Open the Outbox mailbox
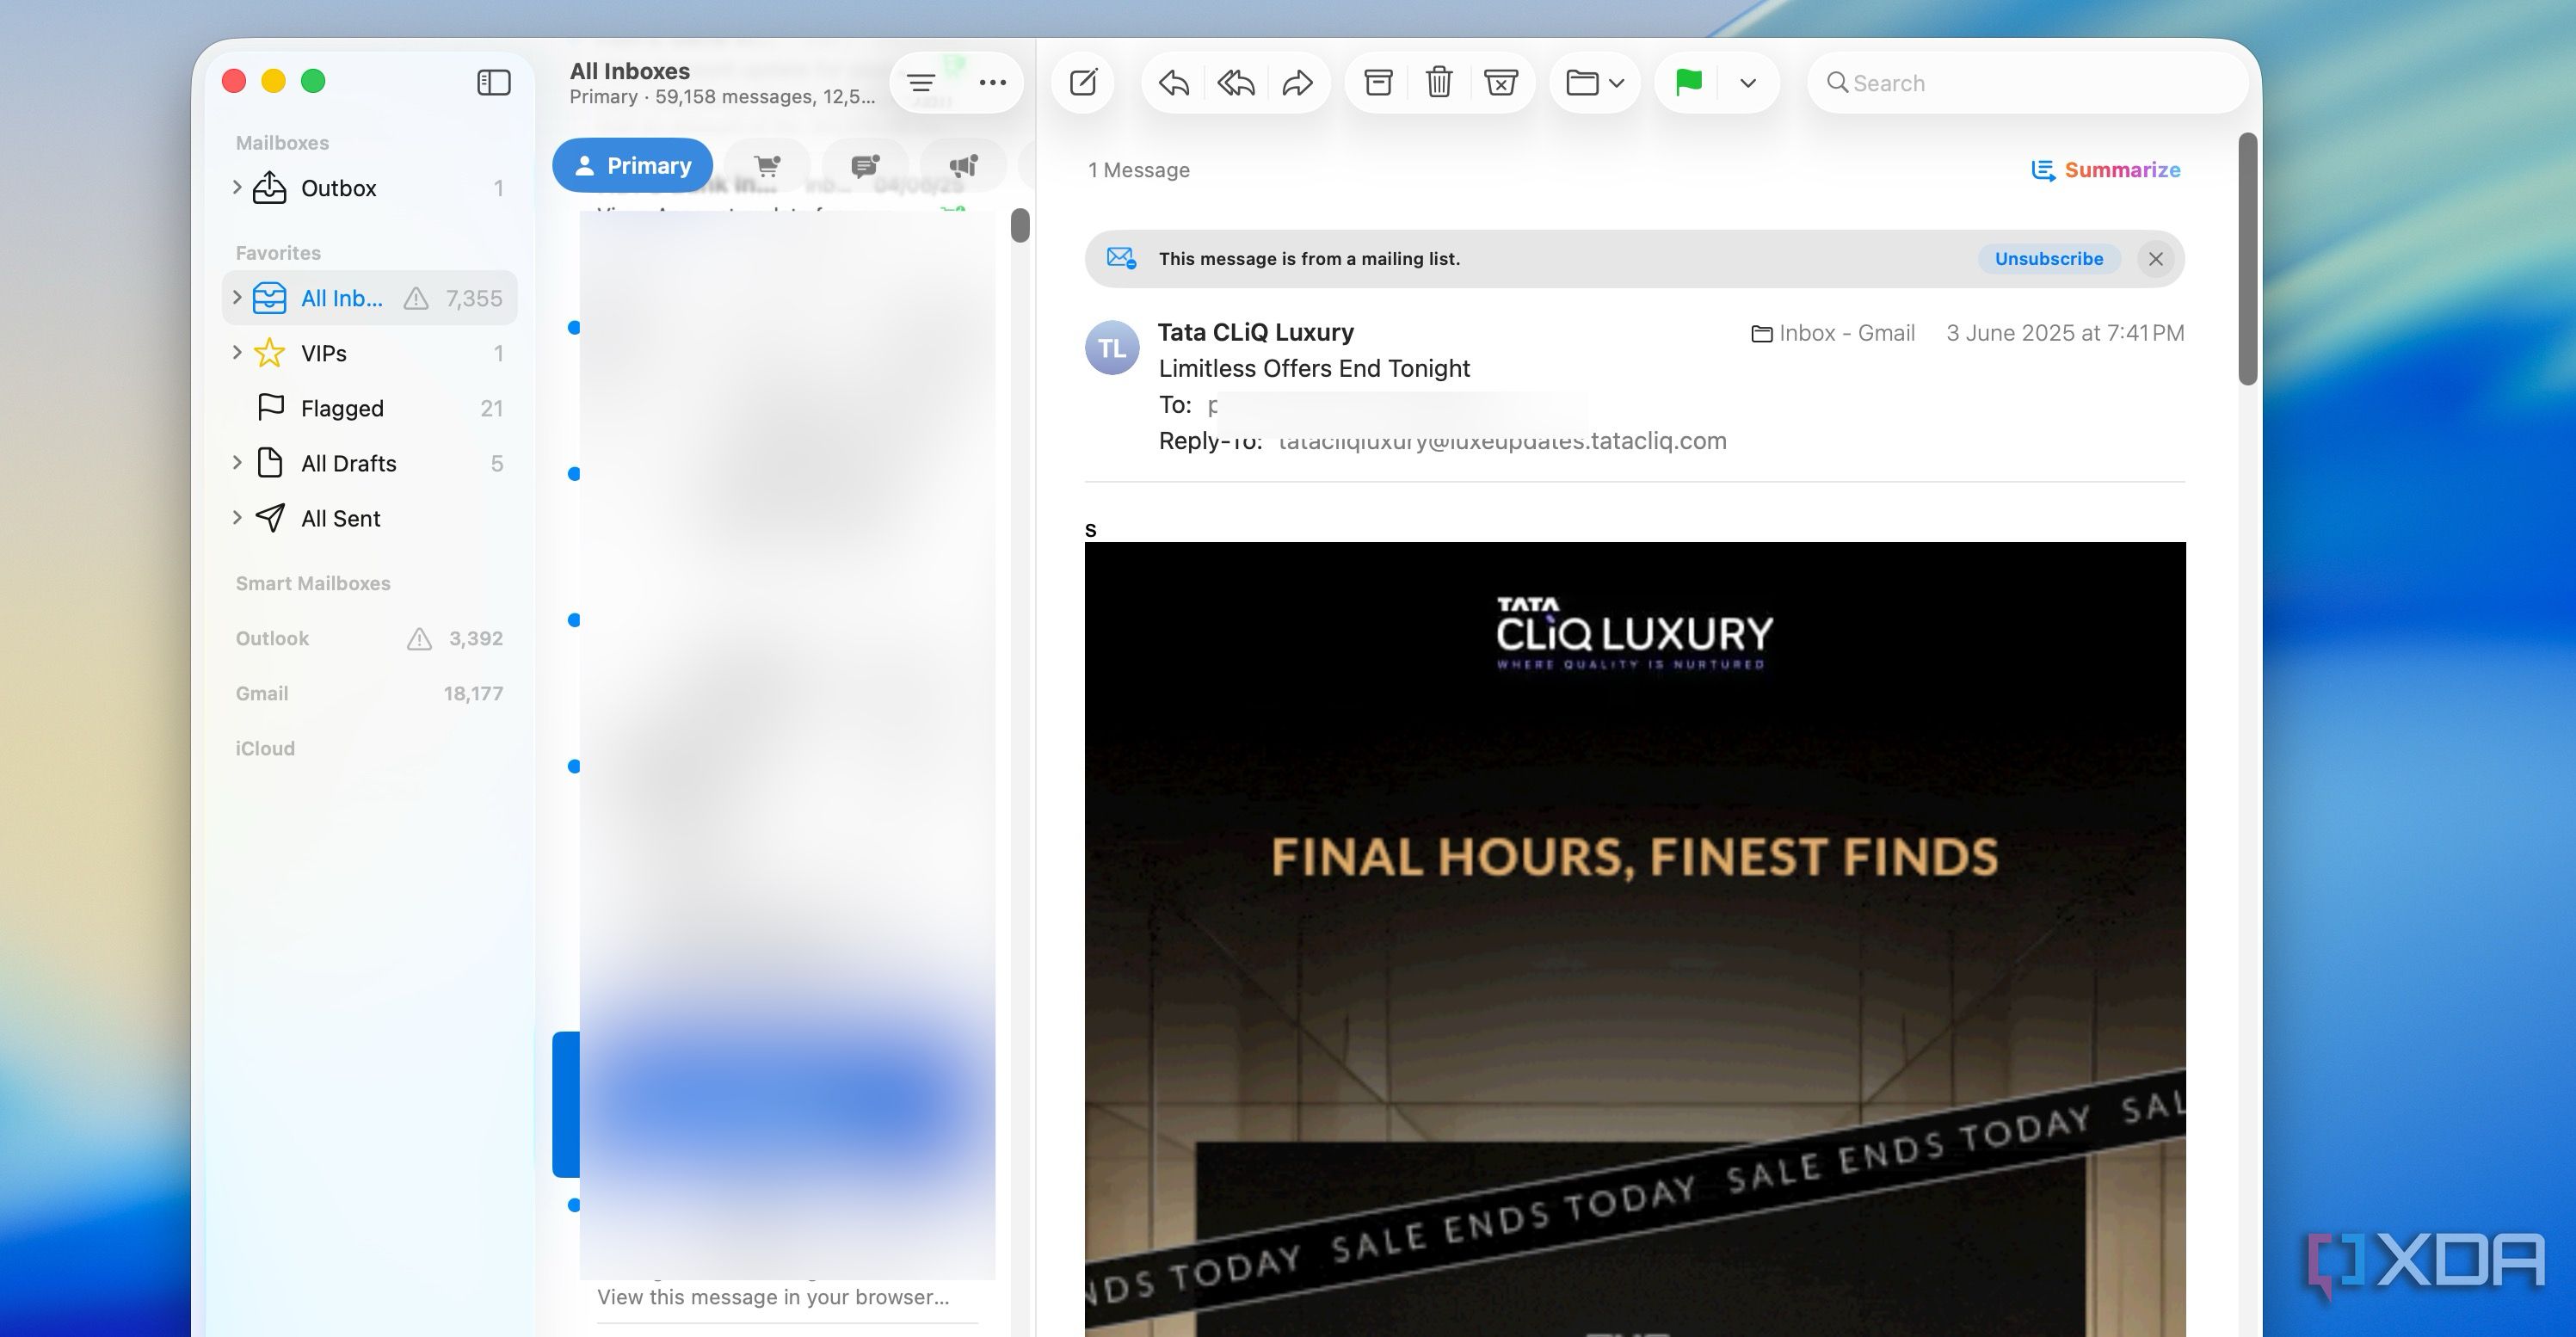Viewport: 2576px width, 1337px height. click(x=369, y=188)
